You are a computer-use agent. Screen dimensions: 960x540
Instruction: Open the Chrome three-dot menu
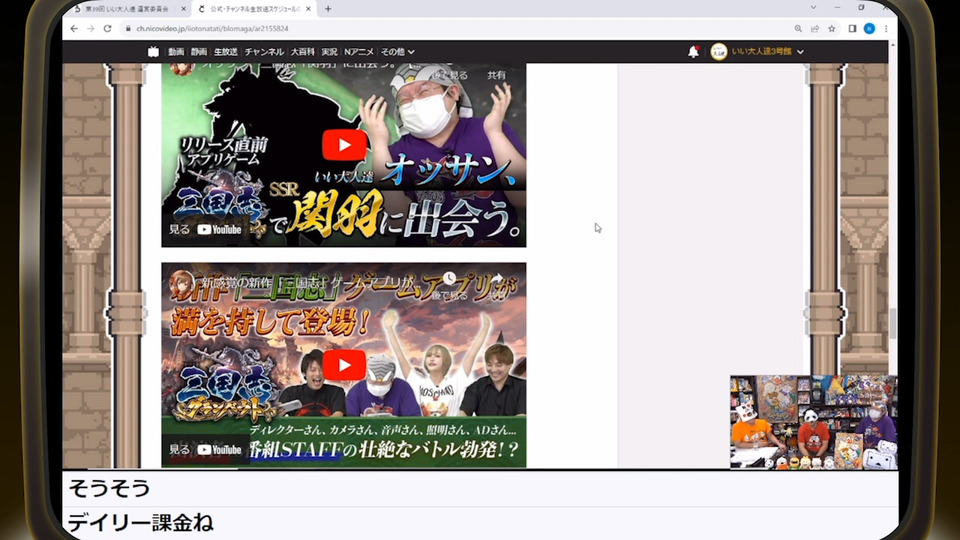[x=886, y=29]
